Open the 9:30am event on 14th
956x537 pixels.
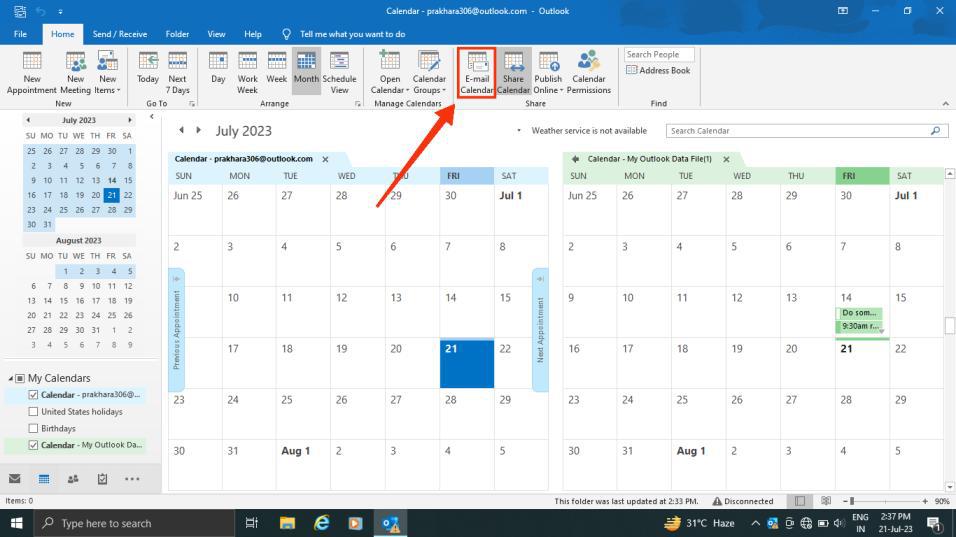click(x=859, y=326)
